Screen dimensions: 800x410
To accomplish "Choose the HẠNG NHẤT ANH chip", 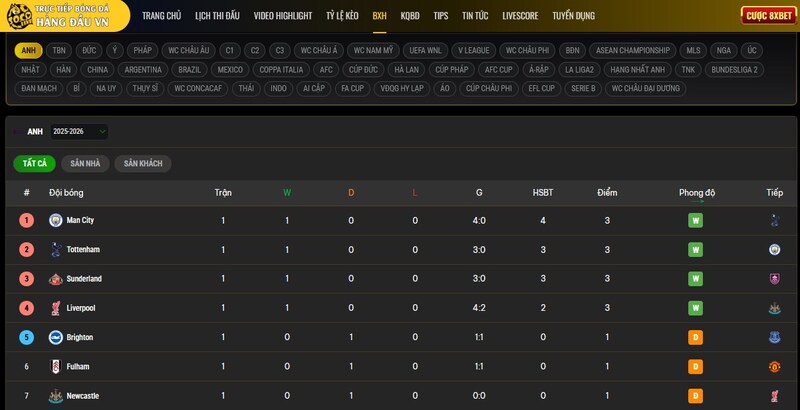I will (x=637, y=69).
